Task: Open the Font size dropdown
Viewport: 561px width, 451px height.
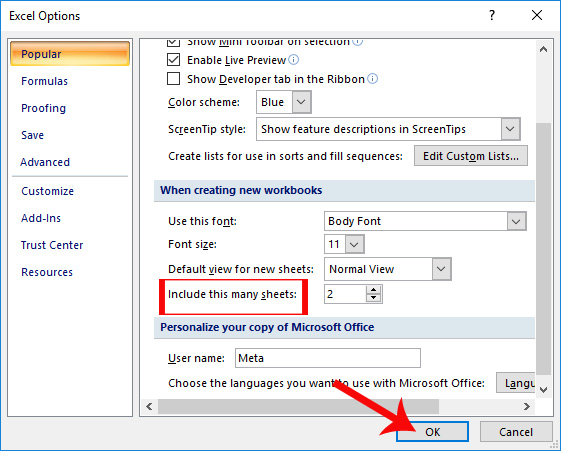Action: [354, 244]
